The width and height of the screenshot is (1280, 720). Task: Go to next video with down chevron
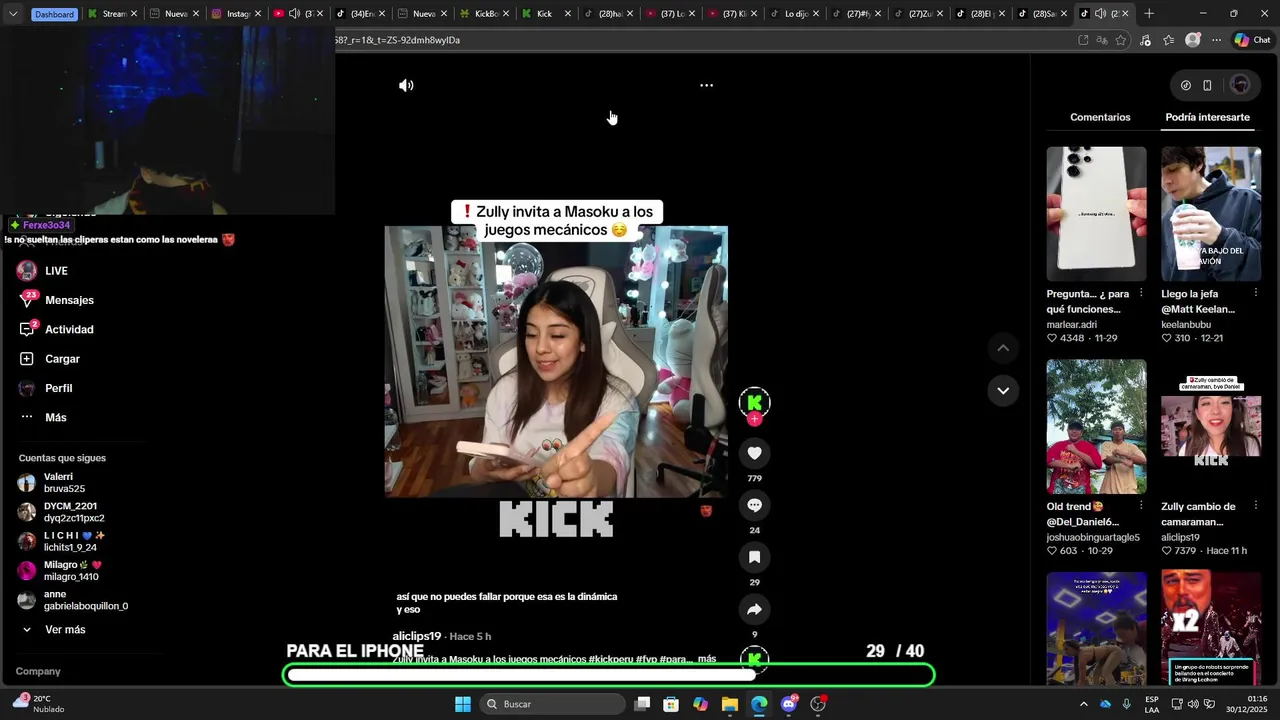1003,390
